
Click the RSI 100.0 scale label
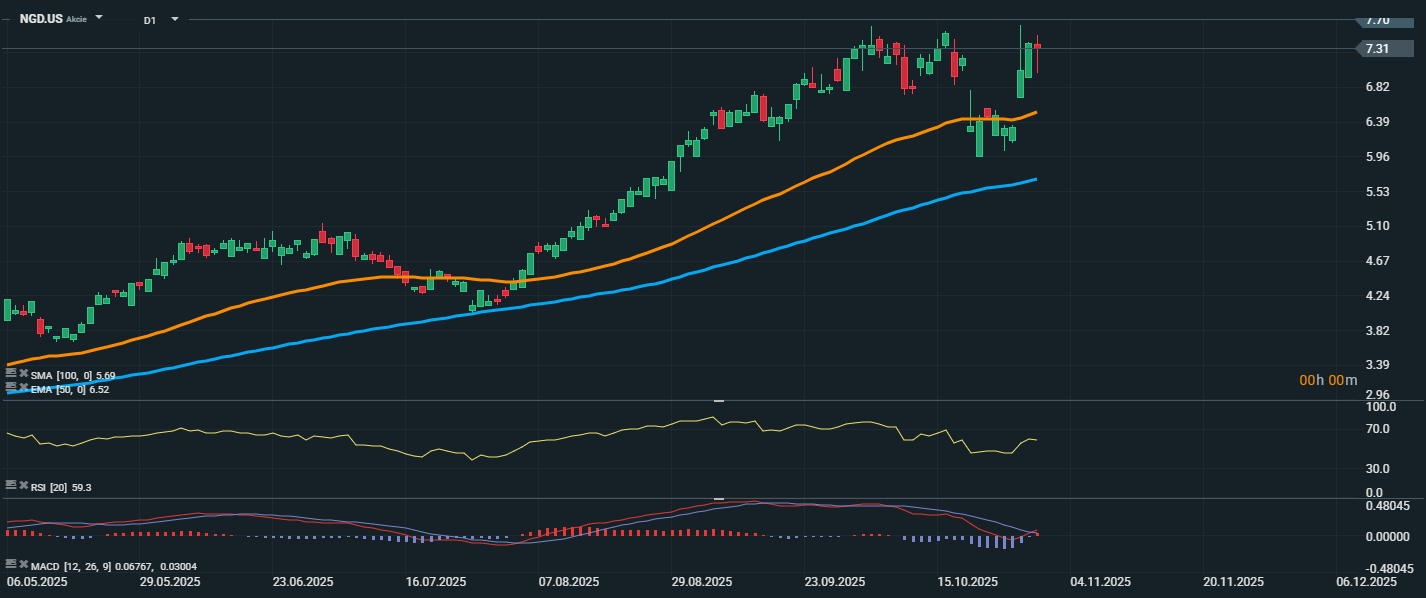click(1381, 408)
